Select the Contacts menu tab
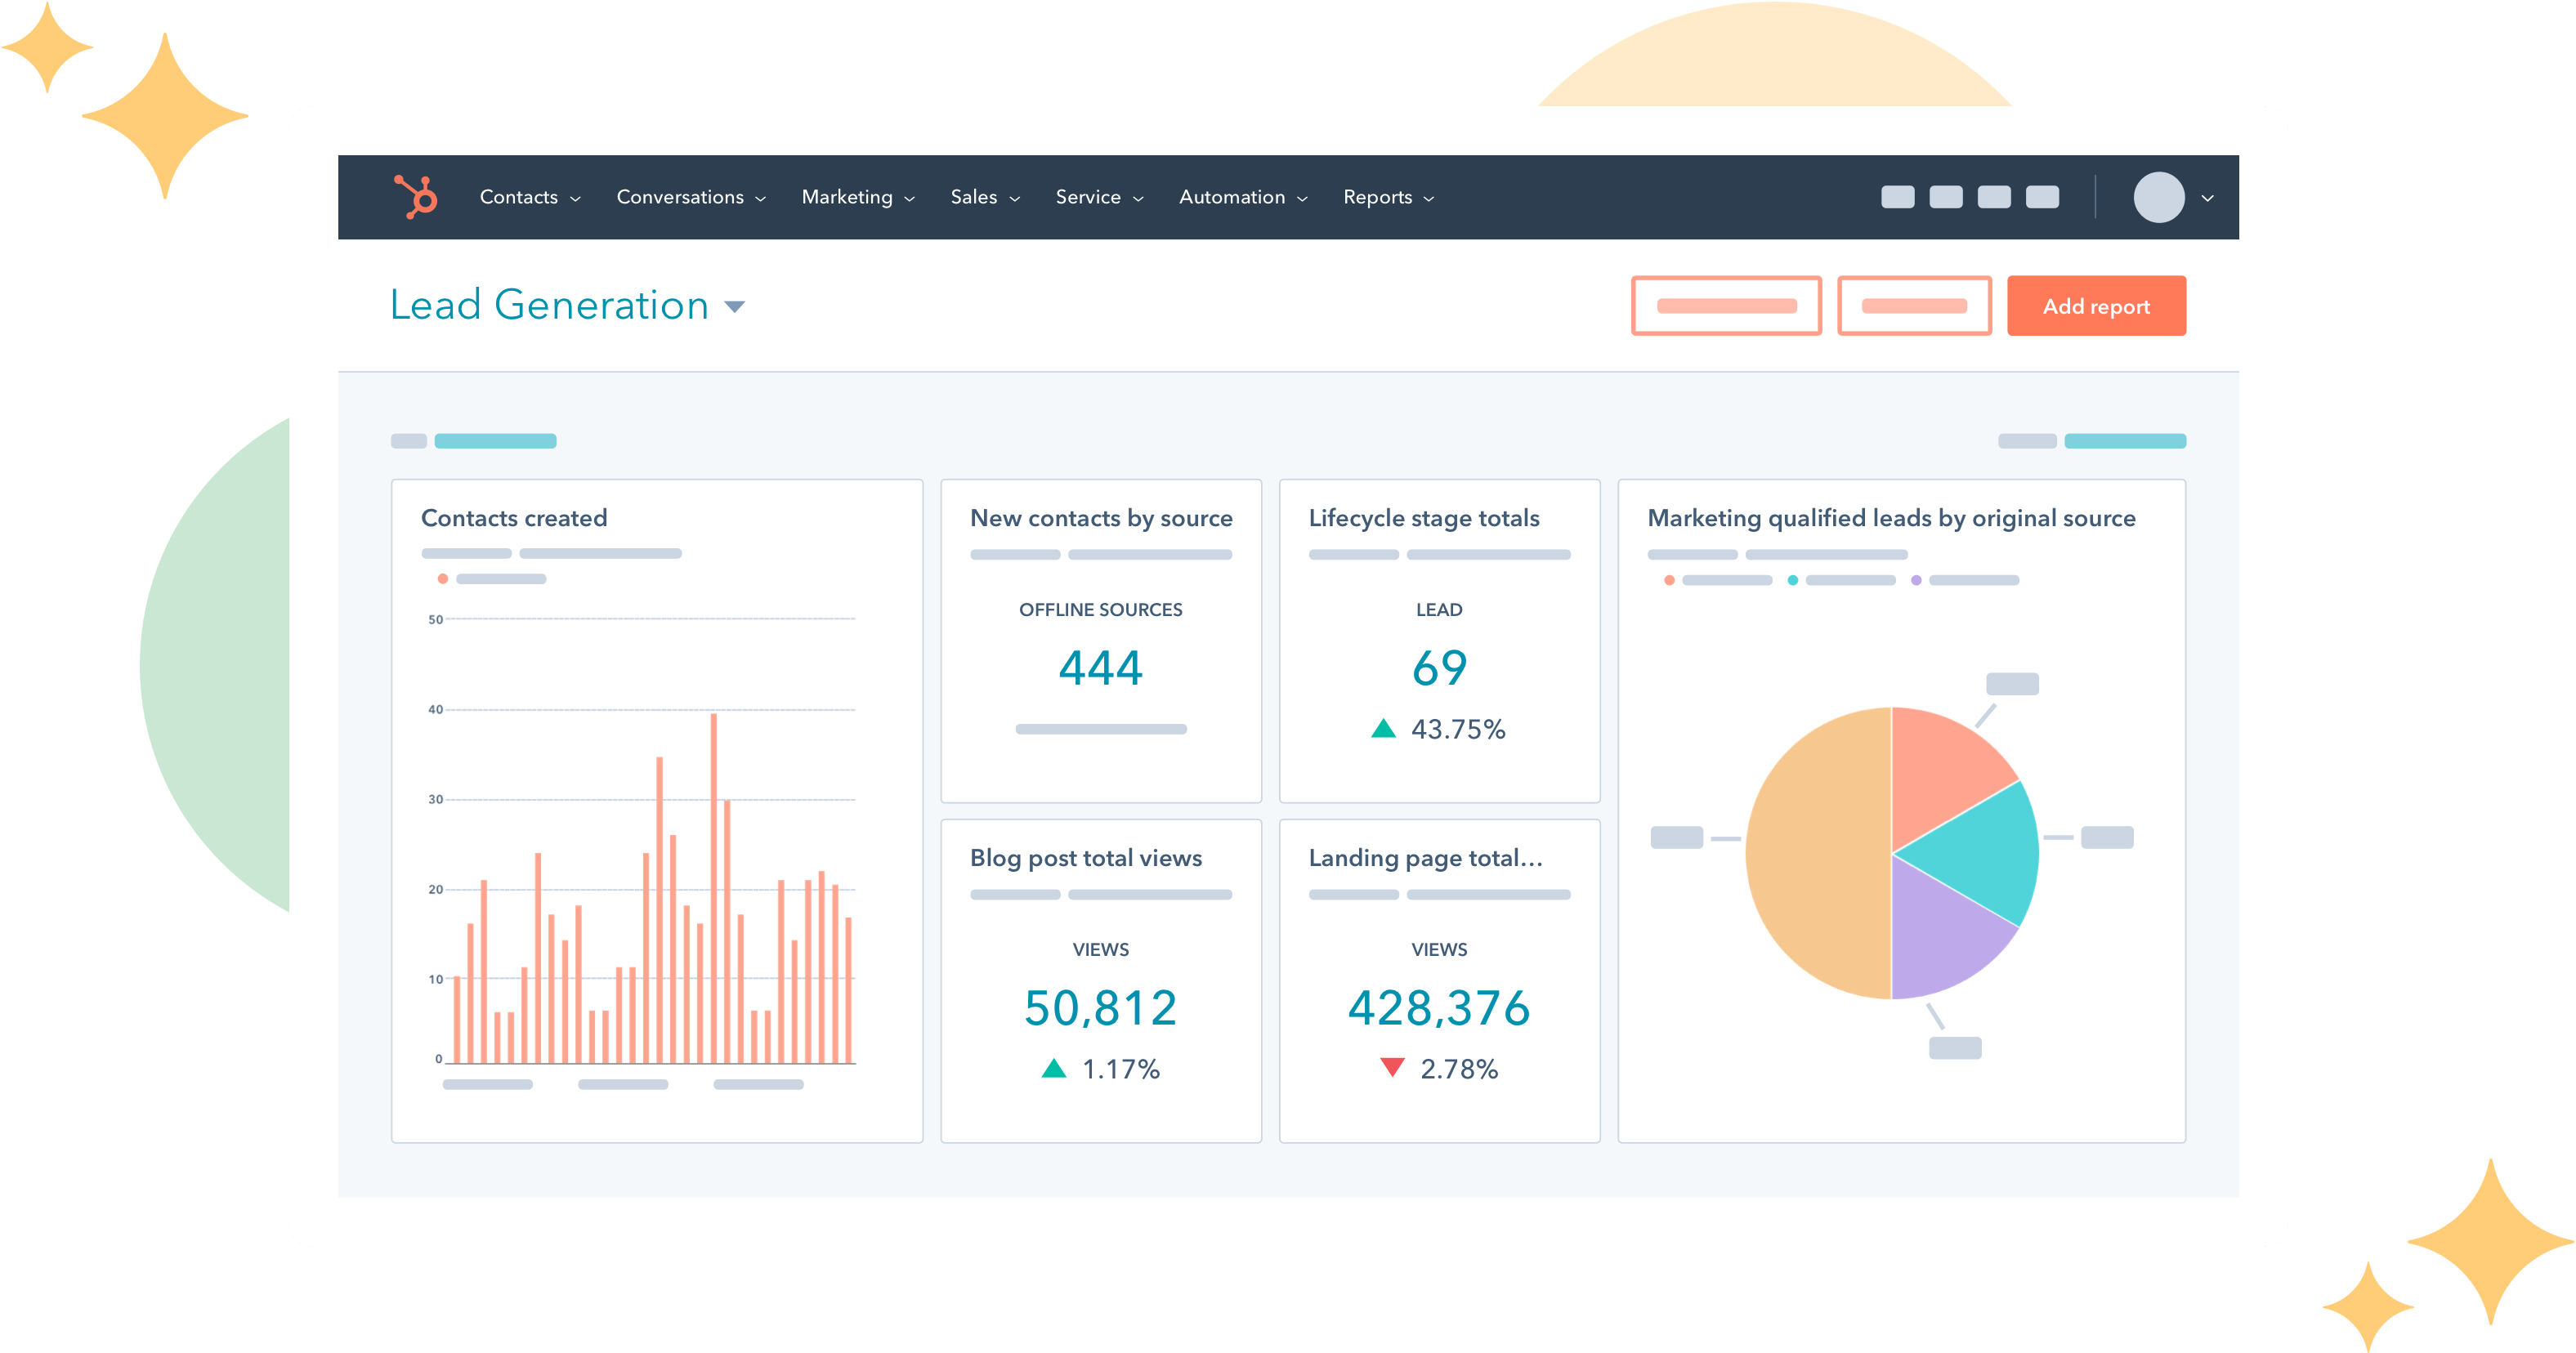2576x1353 pixels. click(525, 198)
